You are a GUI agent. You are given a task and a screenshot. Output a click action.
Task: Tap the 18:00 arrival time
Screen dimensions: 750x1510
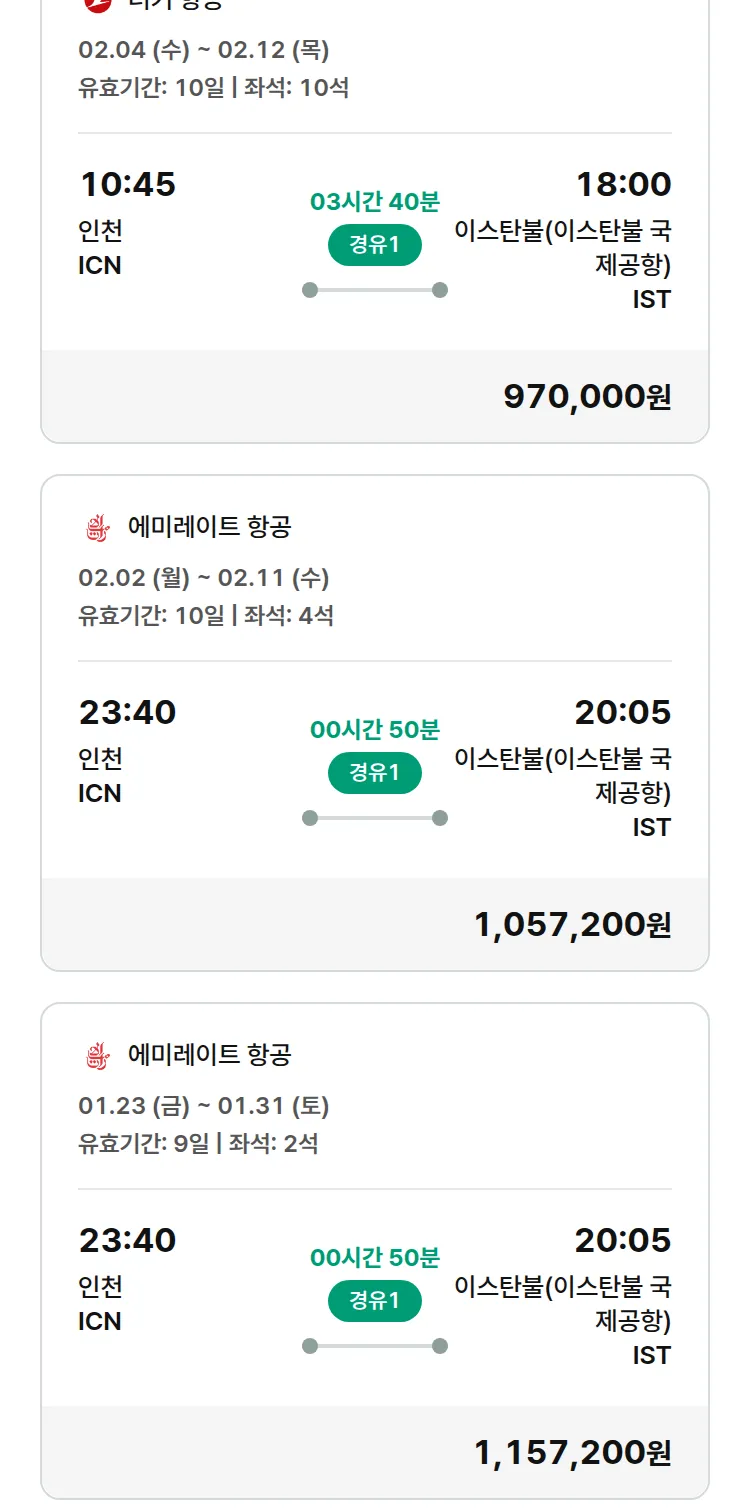click(x=623, y=185)
